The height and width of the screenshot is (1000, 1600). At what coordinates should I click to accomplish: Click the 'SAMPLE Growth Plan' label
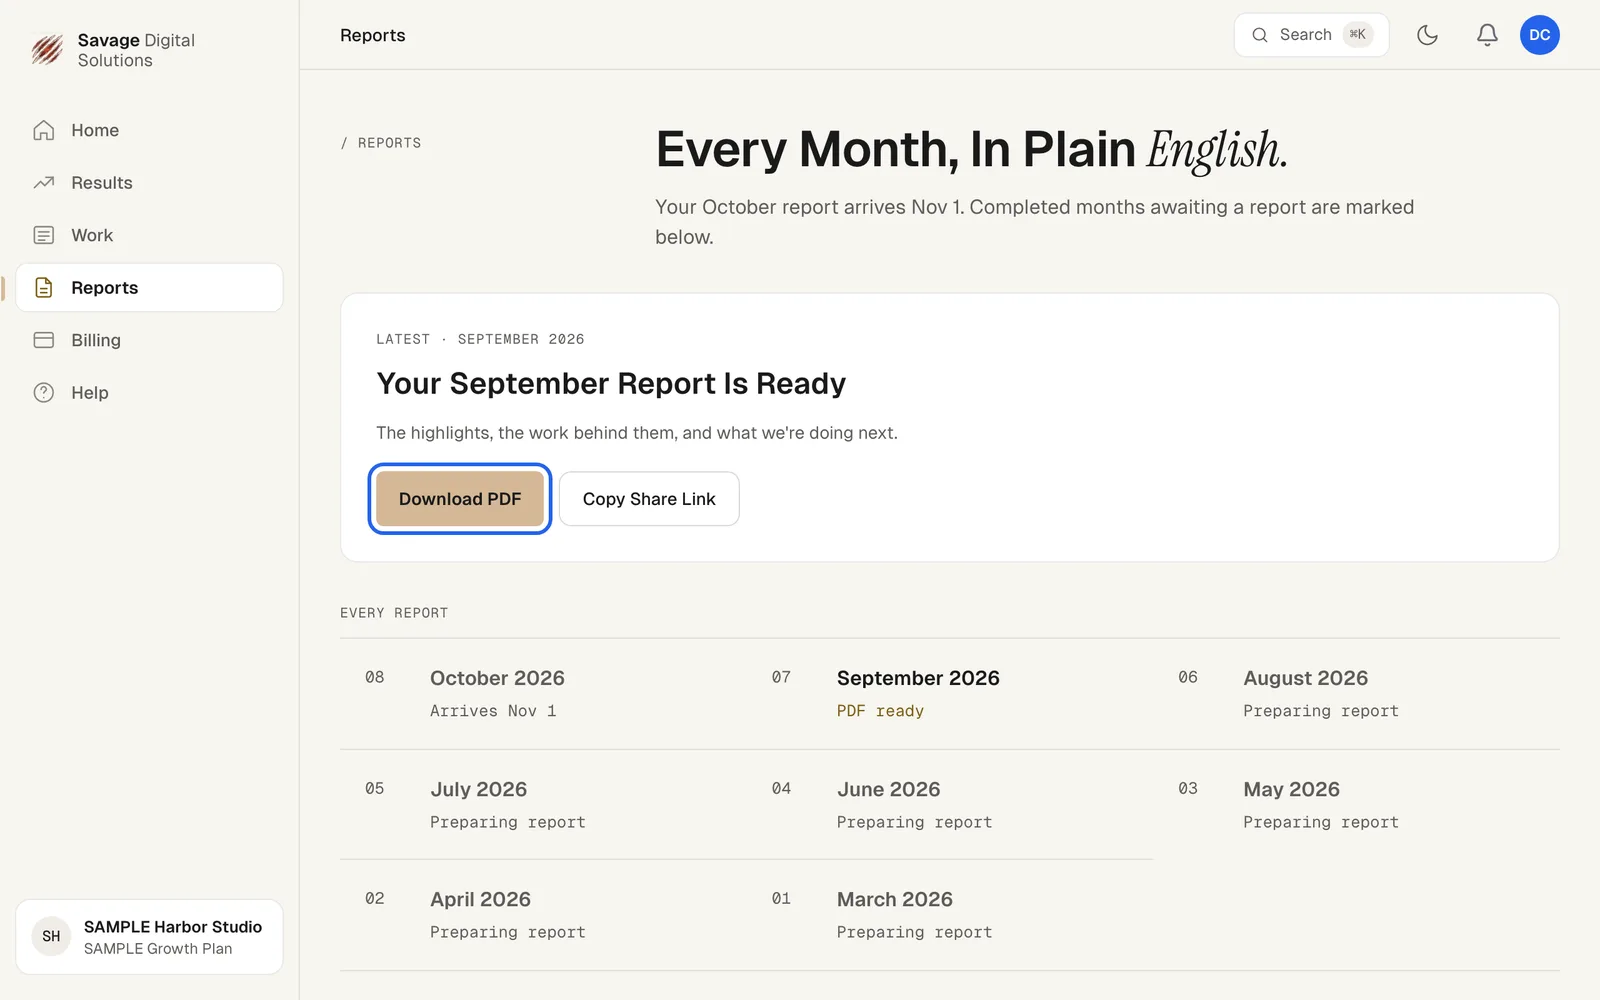point(158,949)
